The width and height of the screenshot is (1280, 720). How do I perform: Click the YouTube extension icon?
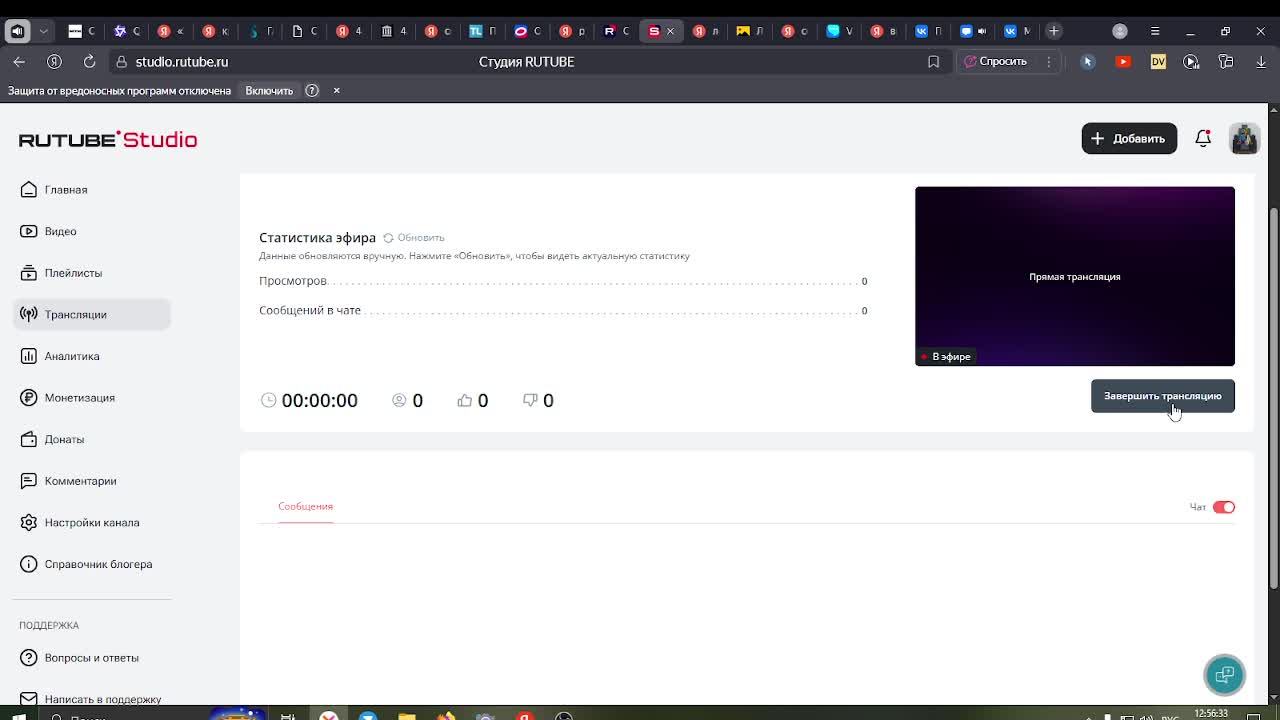coord(1123,62)
